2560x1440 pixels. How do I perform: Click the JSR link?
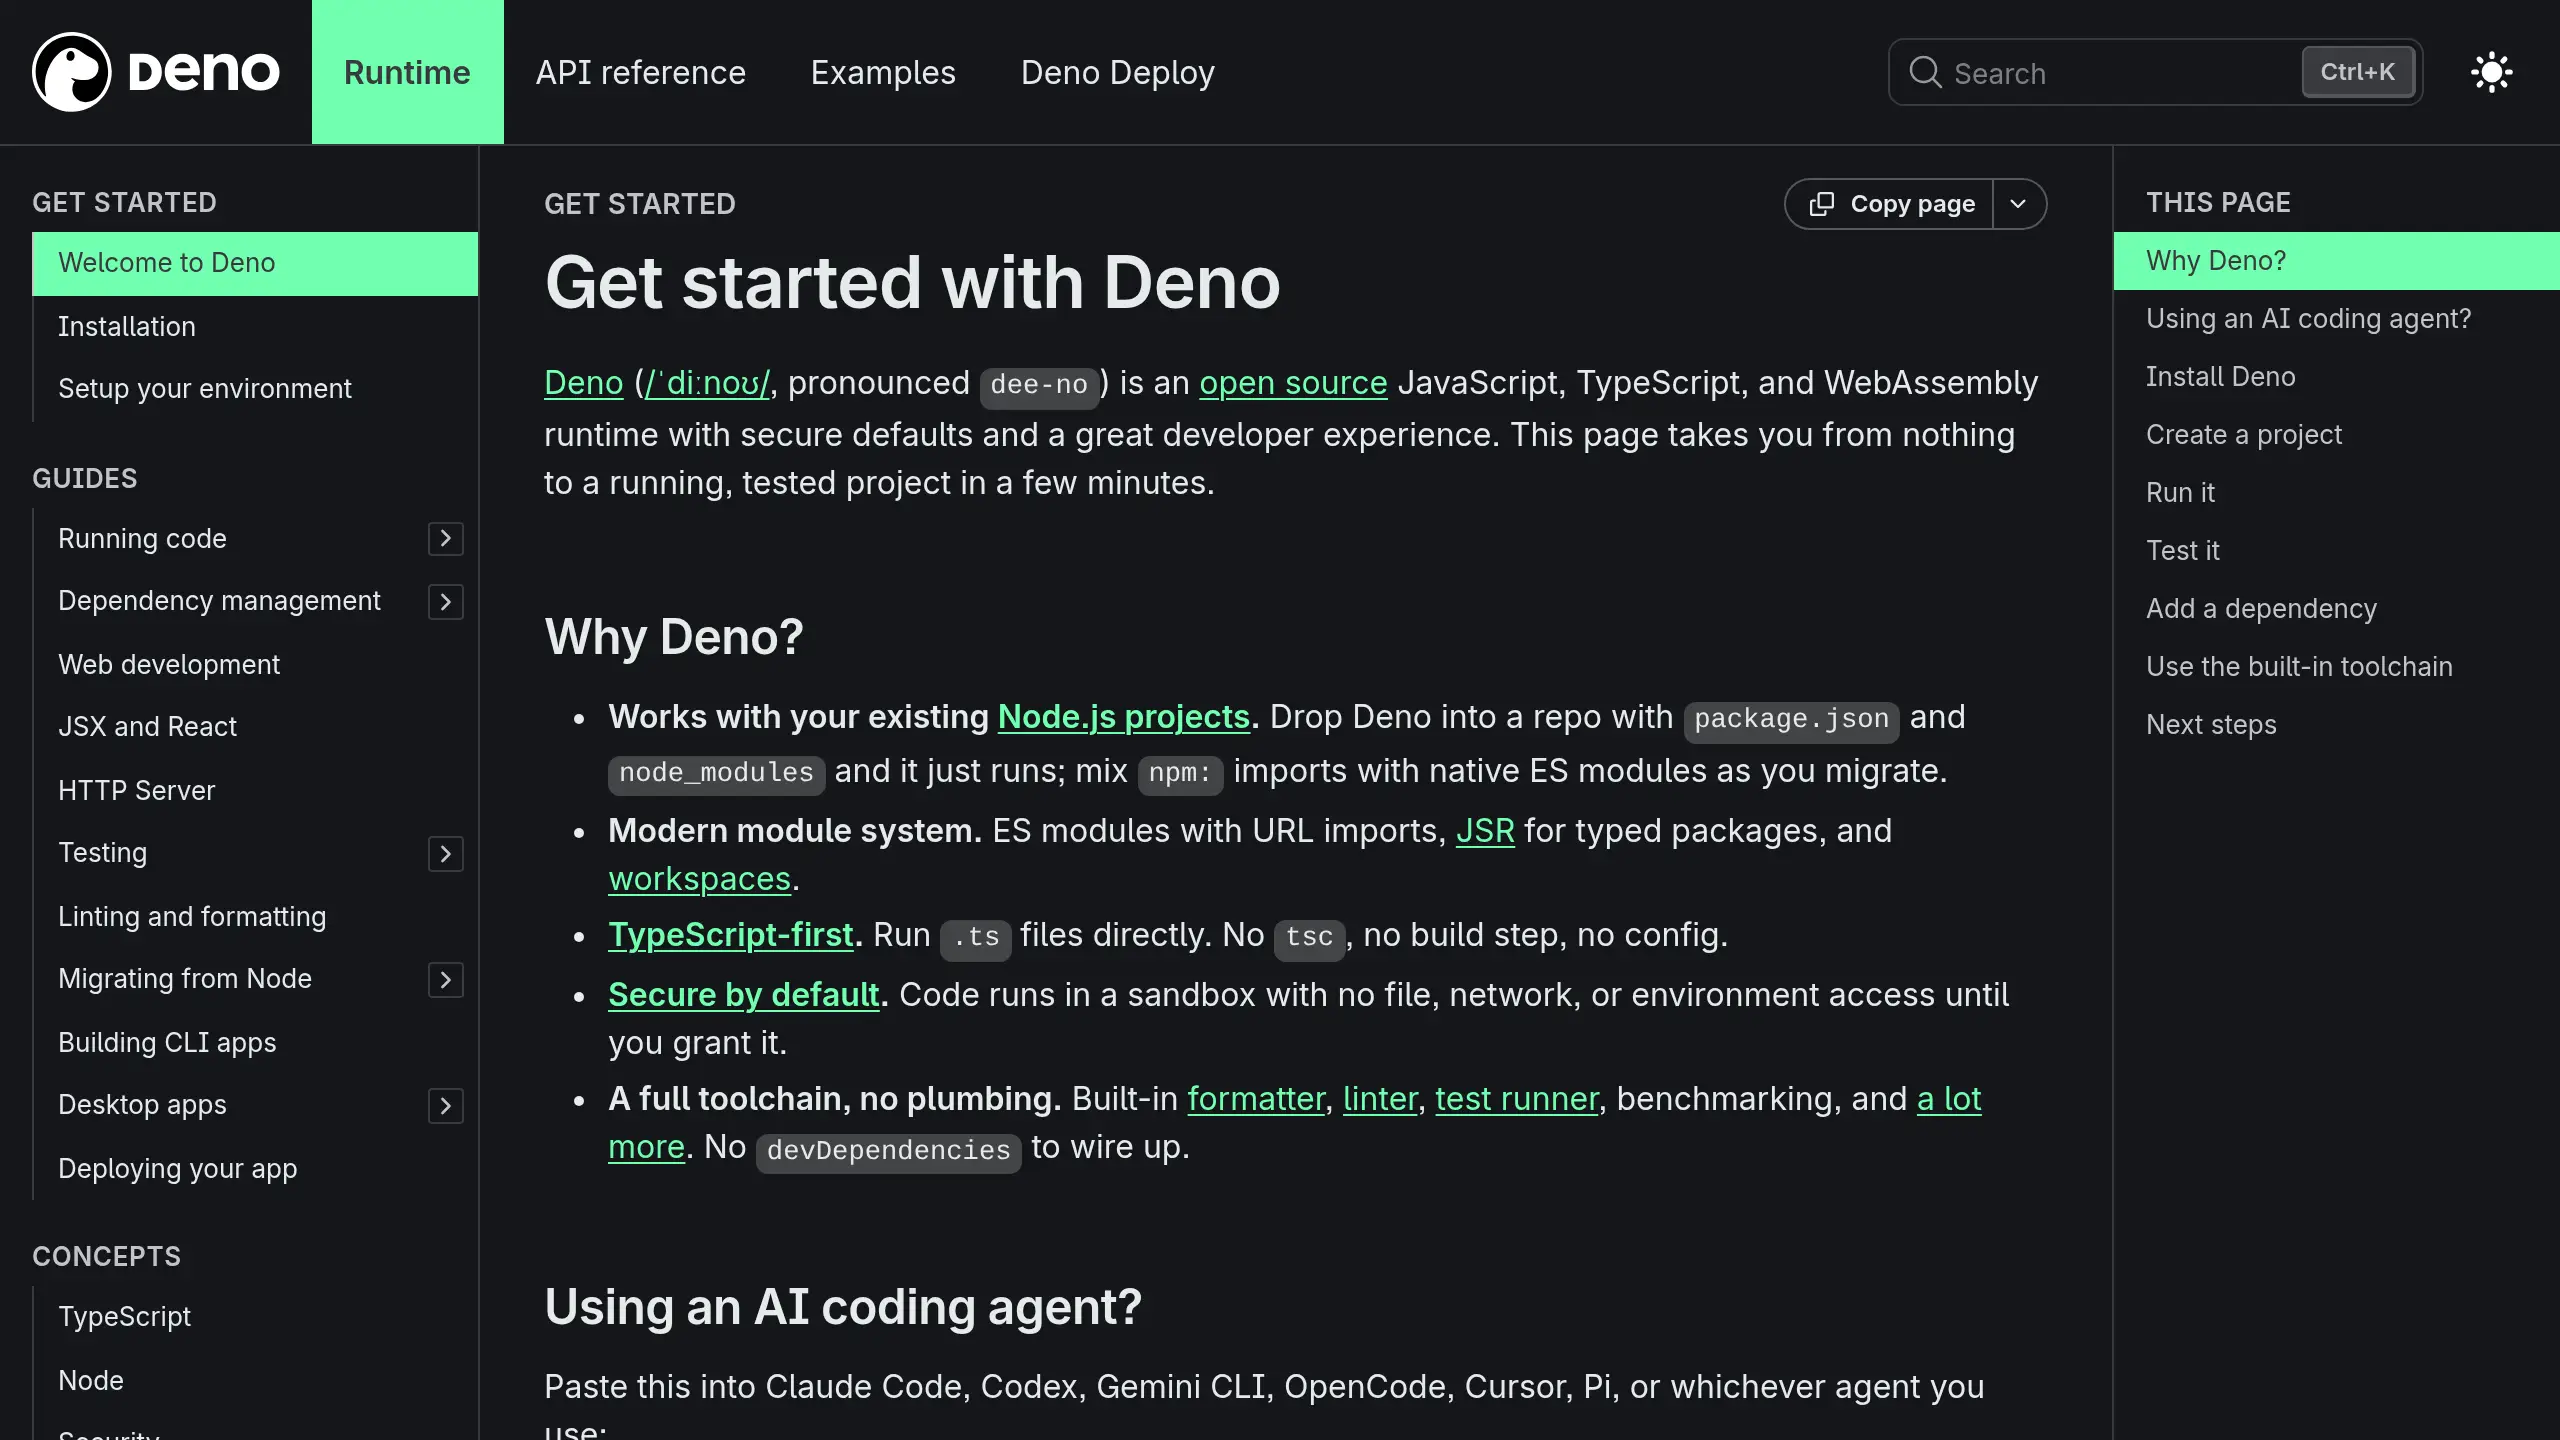[1485, 831]
